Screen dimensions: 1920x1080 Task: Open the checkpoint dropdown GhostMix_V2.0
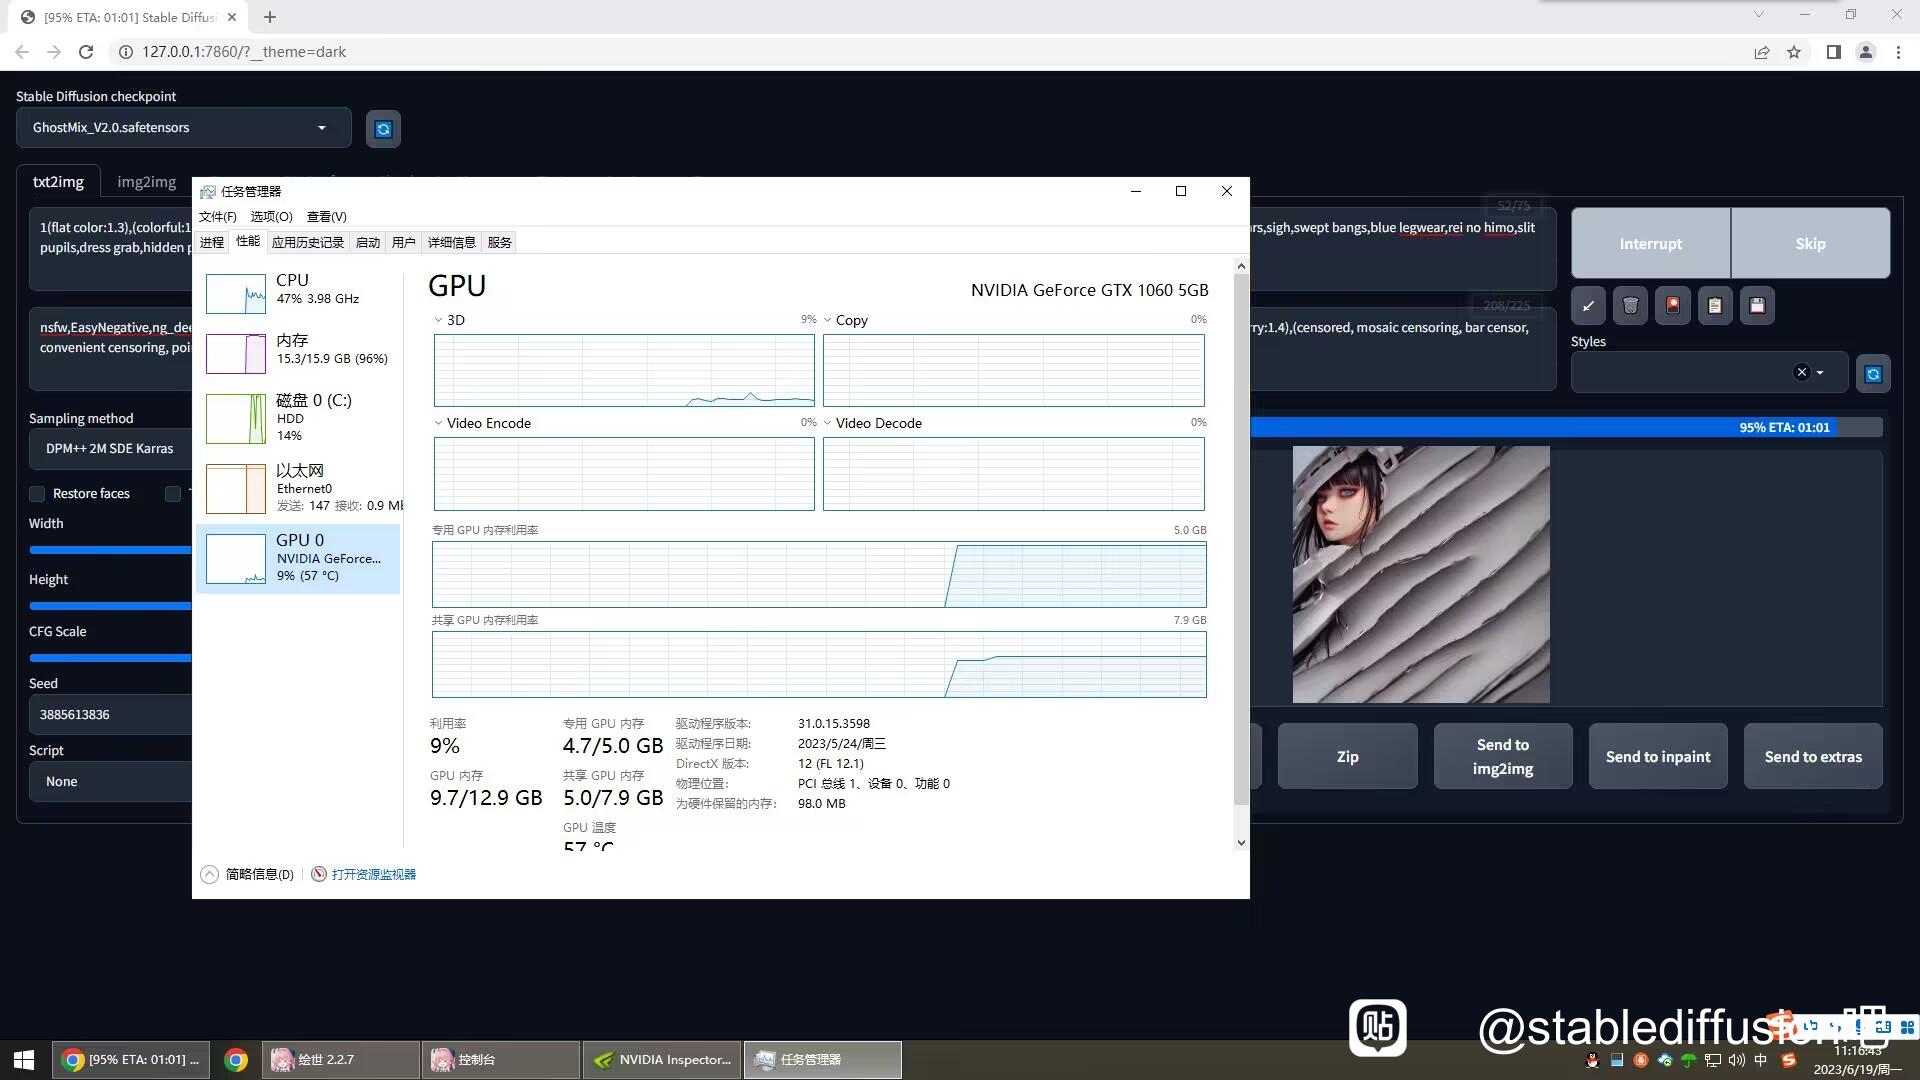[184, 128]
